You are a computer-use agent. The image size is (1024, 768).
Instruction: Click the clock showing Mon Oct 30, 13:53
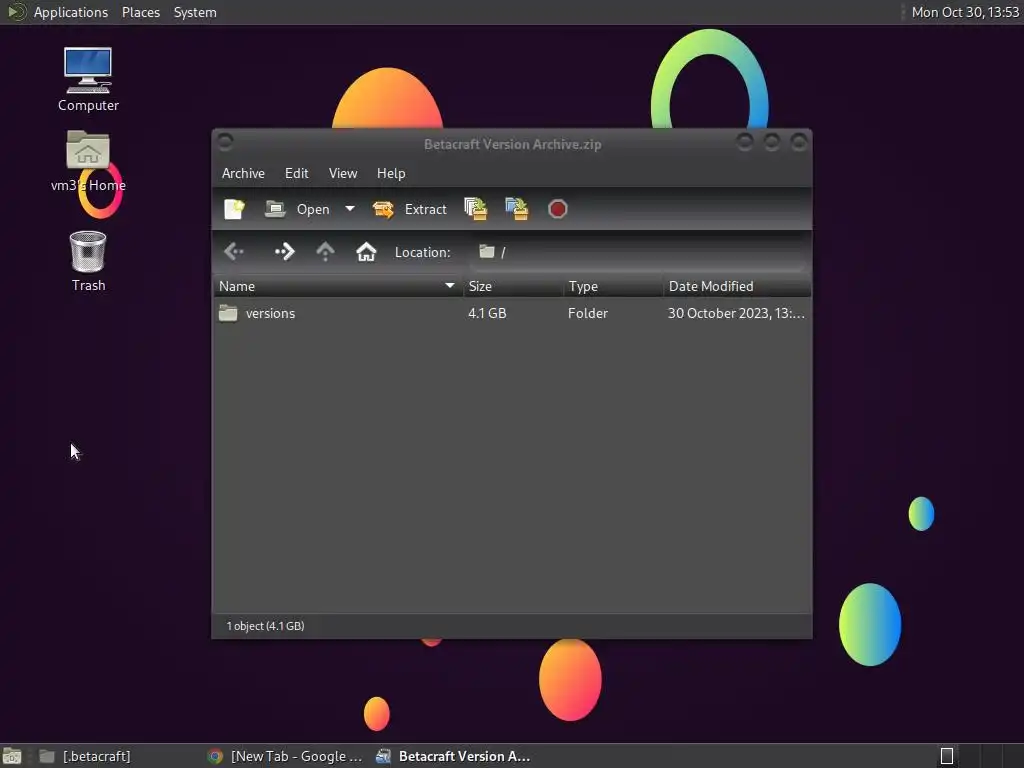tap(965, 12)
